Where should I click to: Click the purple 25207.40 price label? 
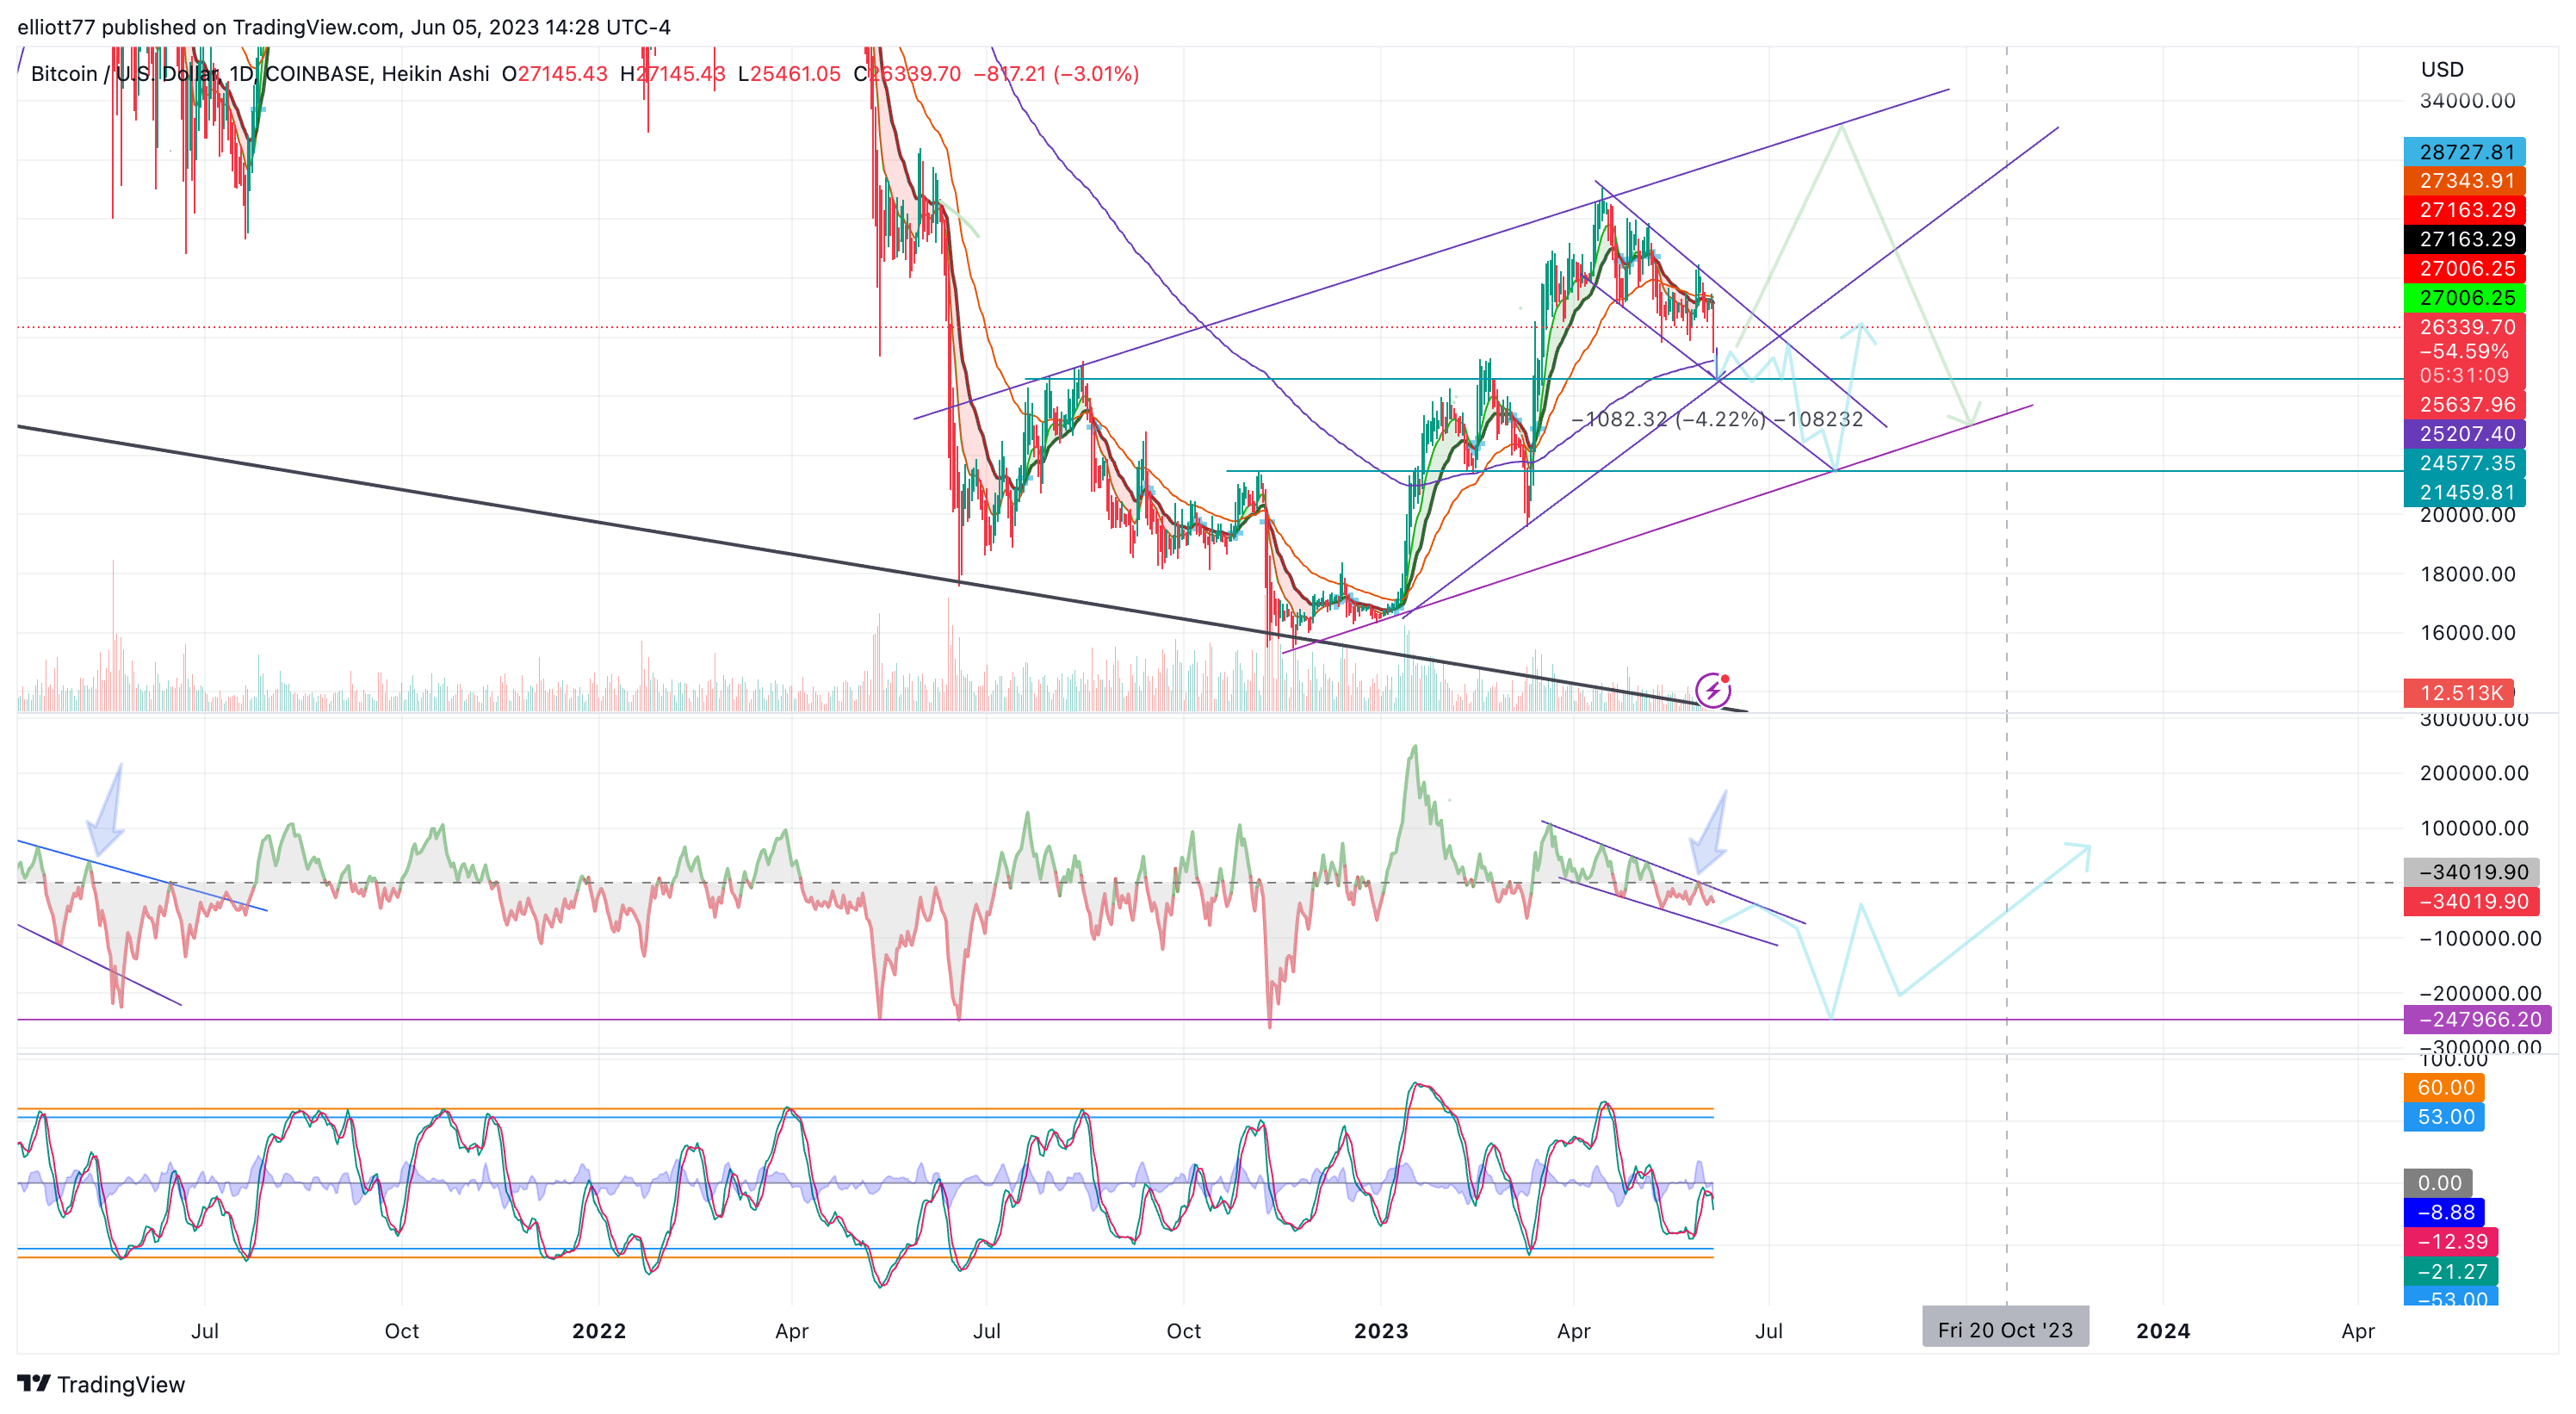click(x=2464, y=434)
